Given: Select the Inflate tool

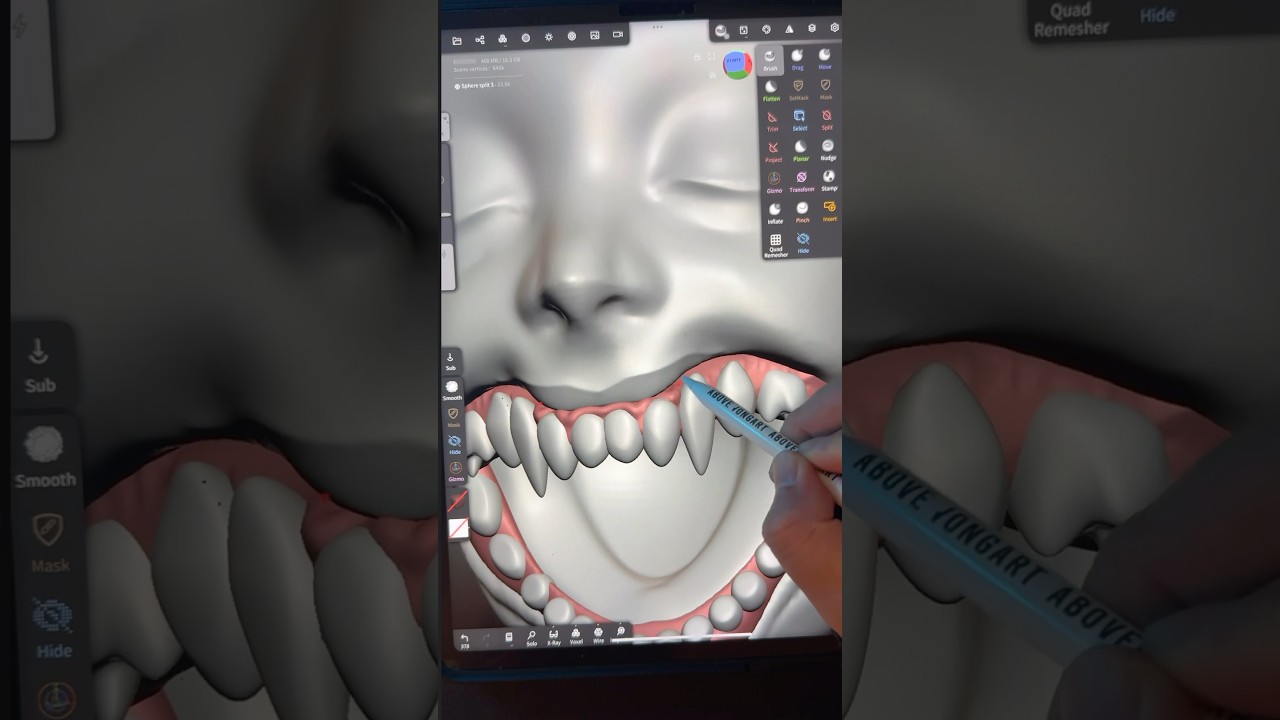Looking at the screenshot, I should [775, 213].
